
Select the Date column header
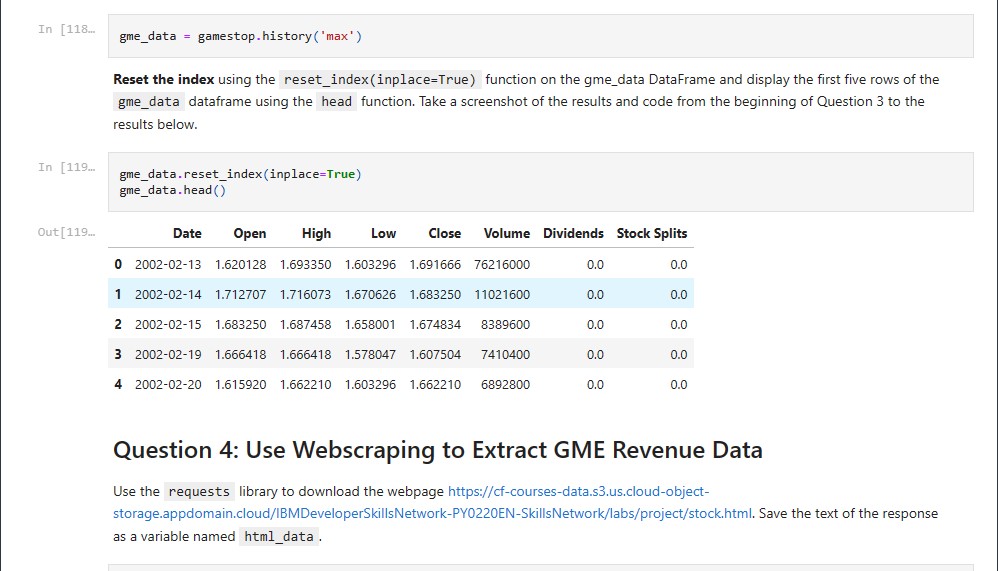(187, 234)
